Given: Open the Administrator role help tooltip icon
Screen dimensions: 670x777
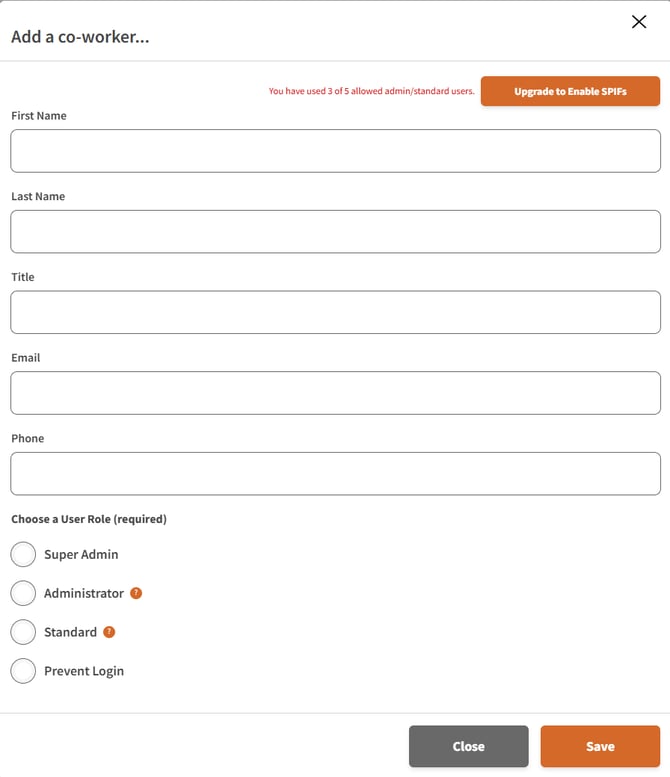Looking at the screenshot, I should tap(136, 593).
